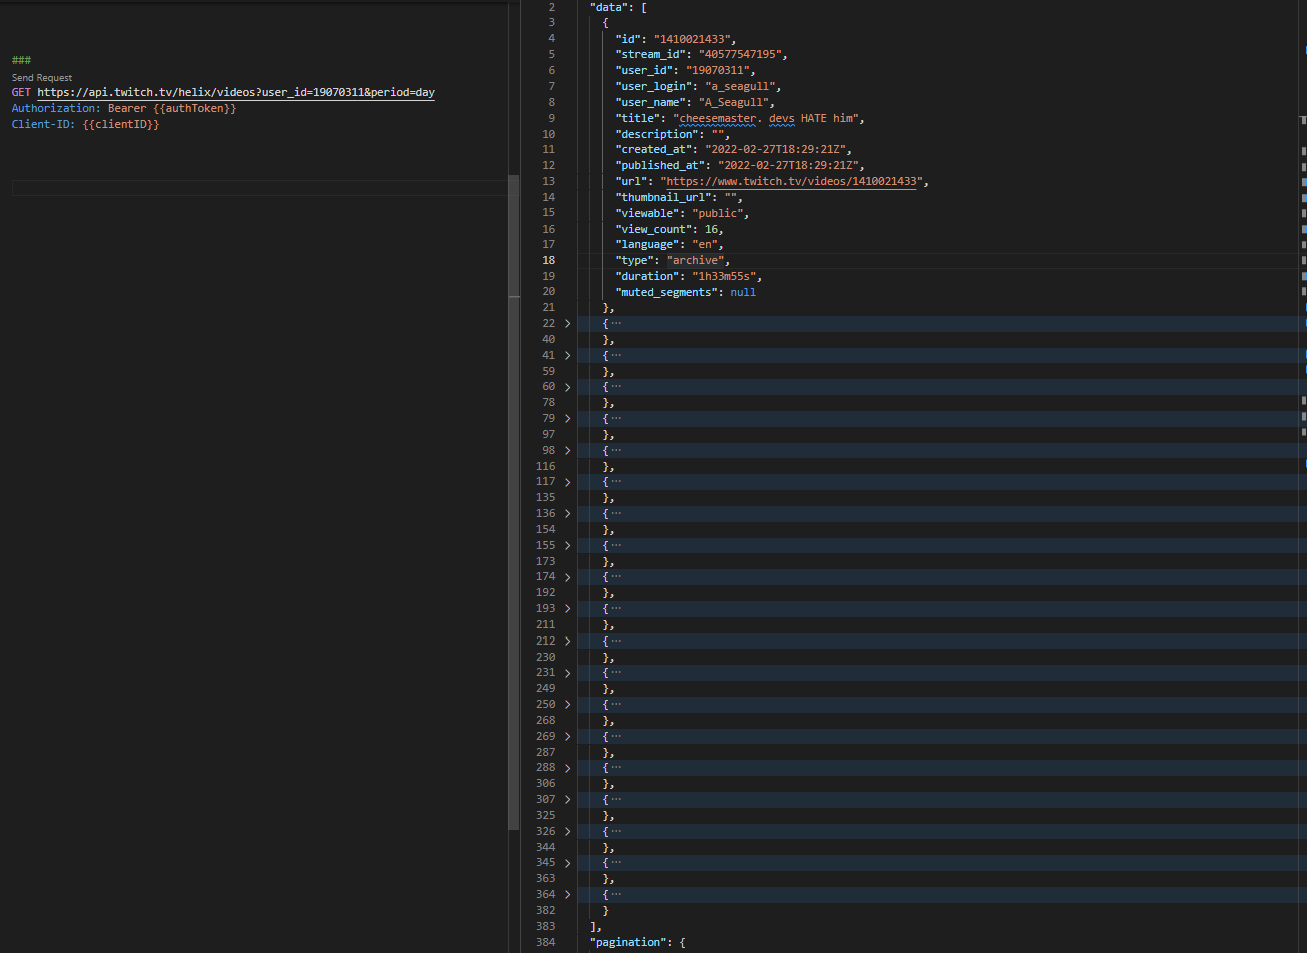
Task: Click the Send Request link
Action: pyautogui.click(x=41, y=77)
